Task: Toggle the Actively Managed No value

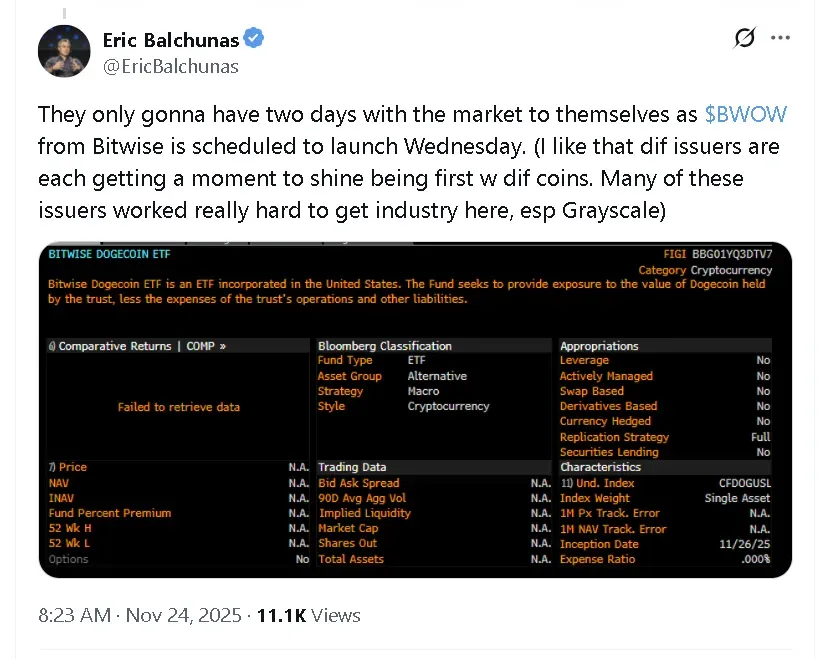Action: 763,375
